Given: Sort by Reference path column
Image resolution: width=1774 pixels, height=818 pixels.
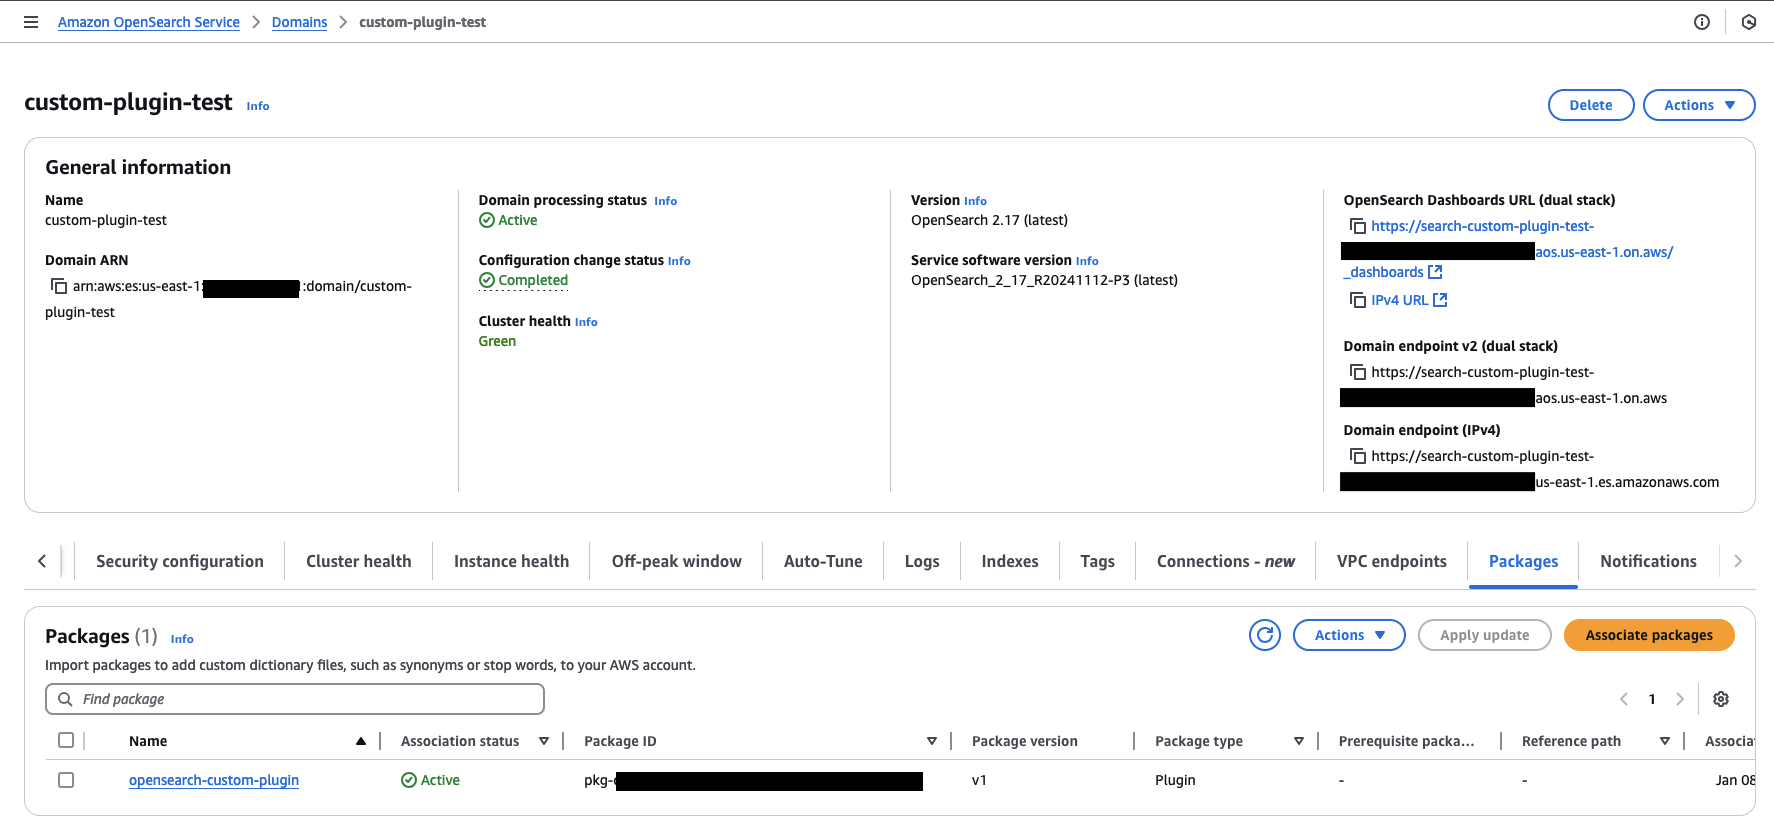Looking at the screenshot, I should point(1665,741).
